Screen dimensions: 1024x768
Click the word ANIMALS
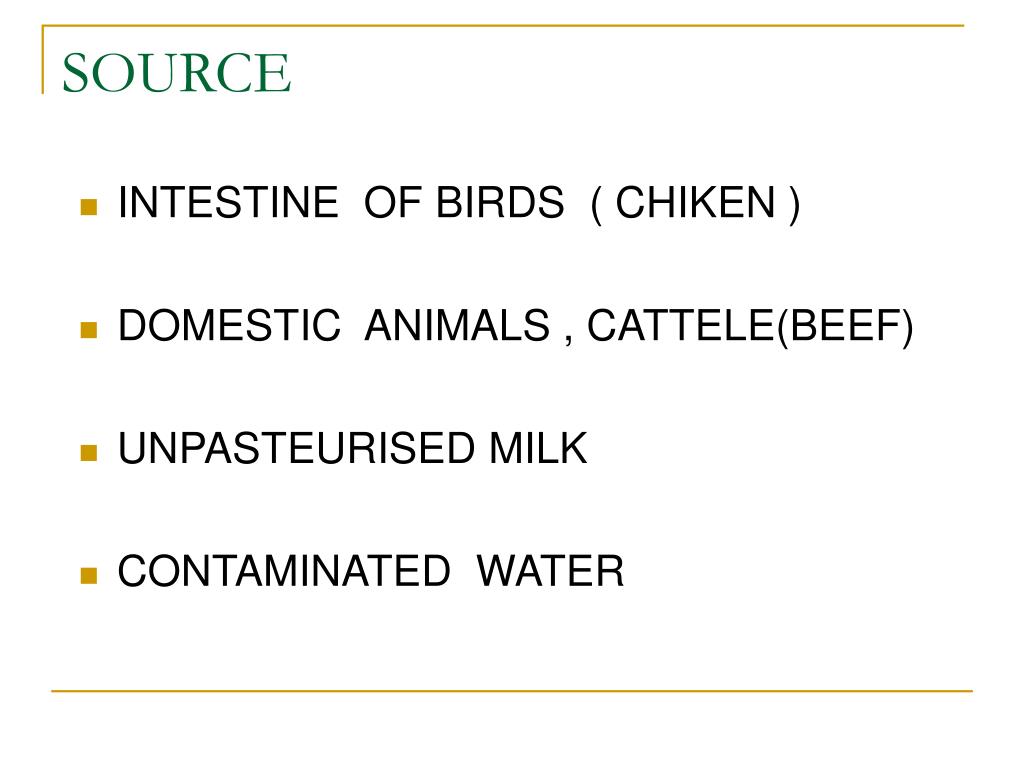coord(456,327)
